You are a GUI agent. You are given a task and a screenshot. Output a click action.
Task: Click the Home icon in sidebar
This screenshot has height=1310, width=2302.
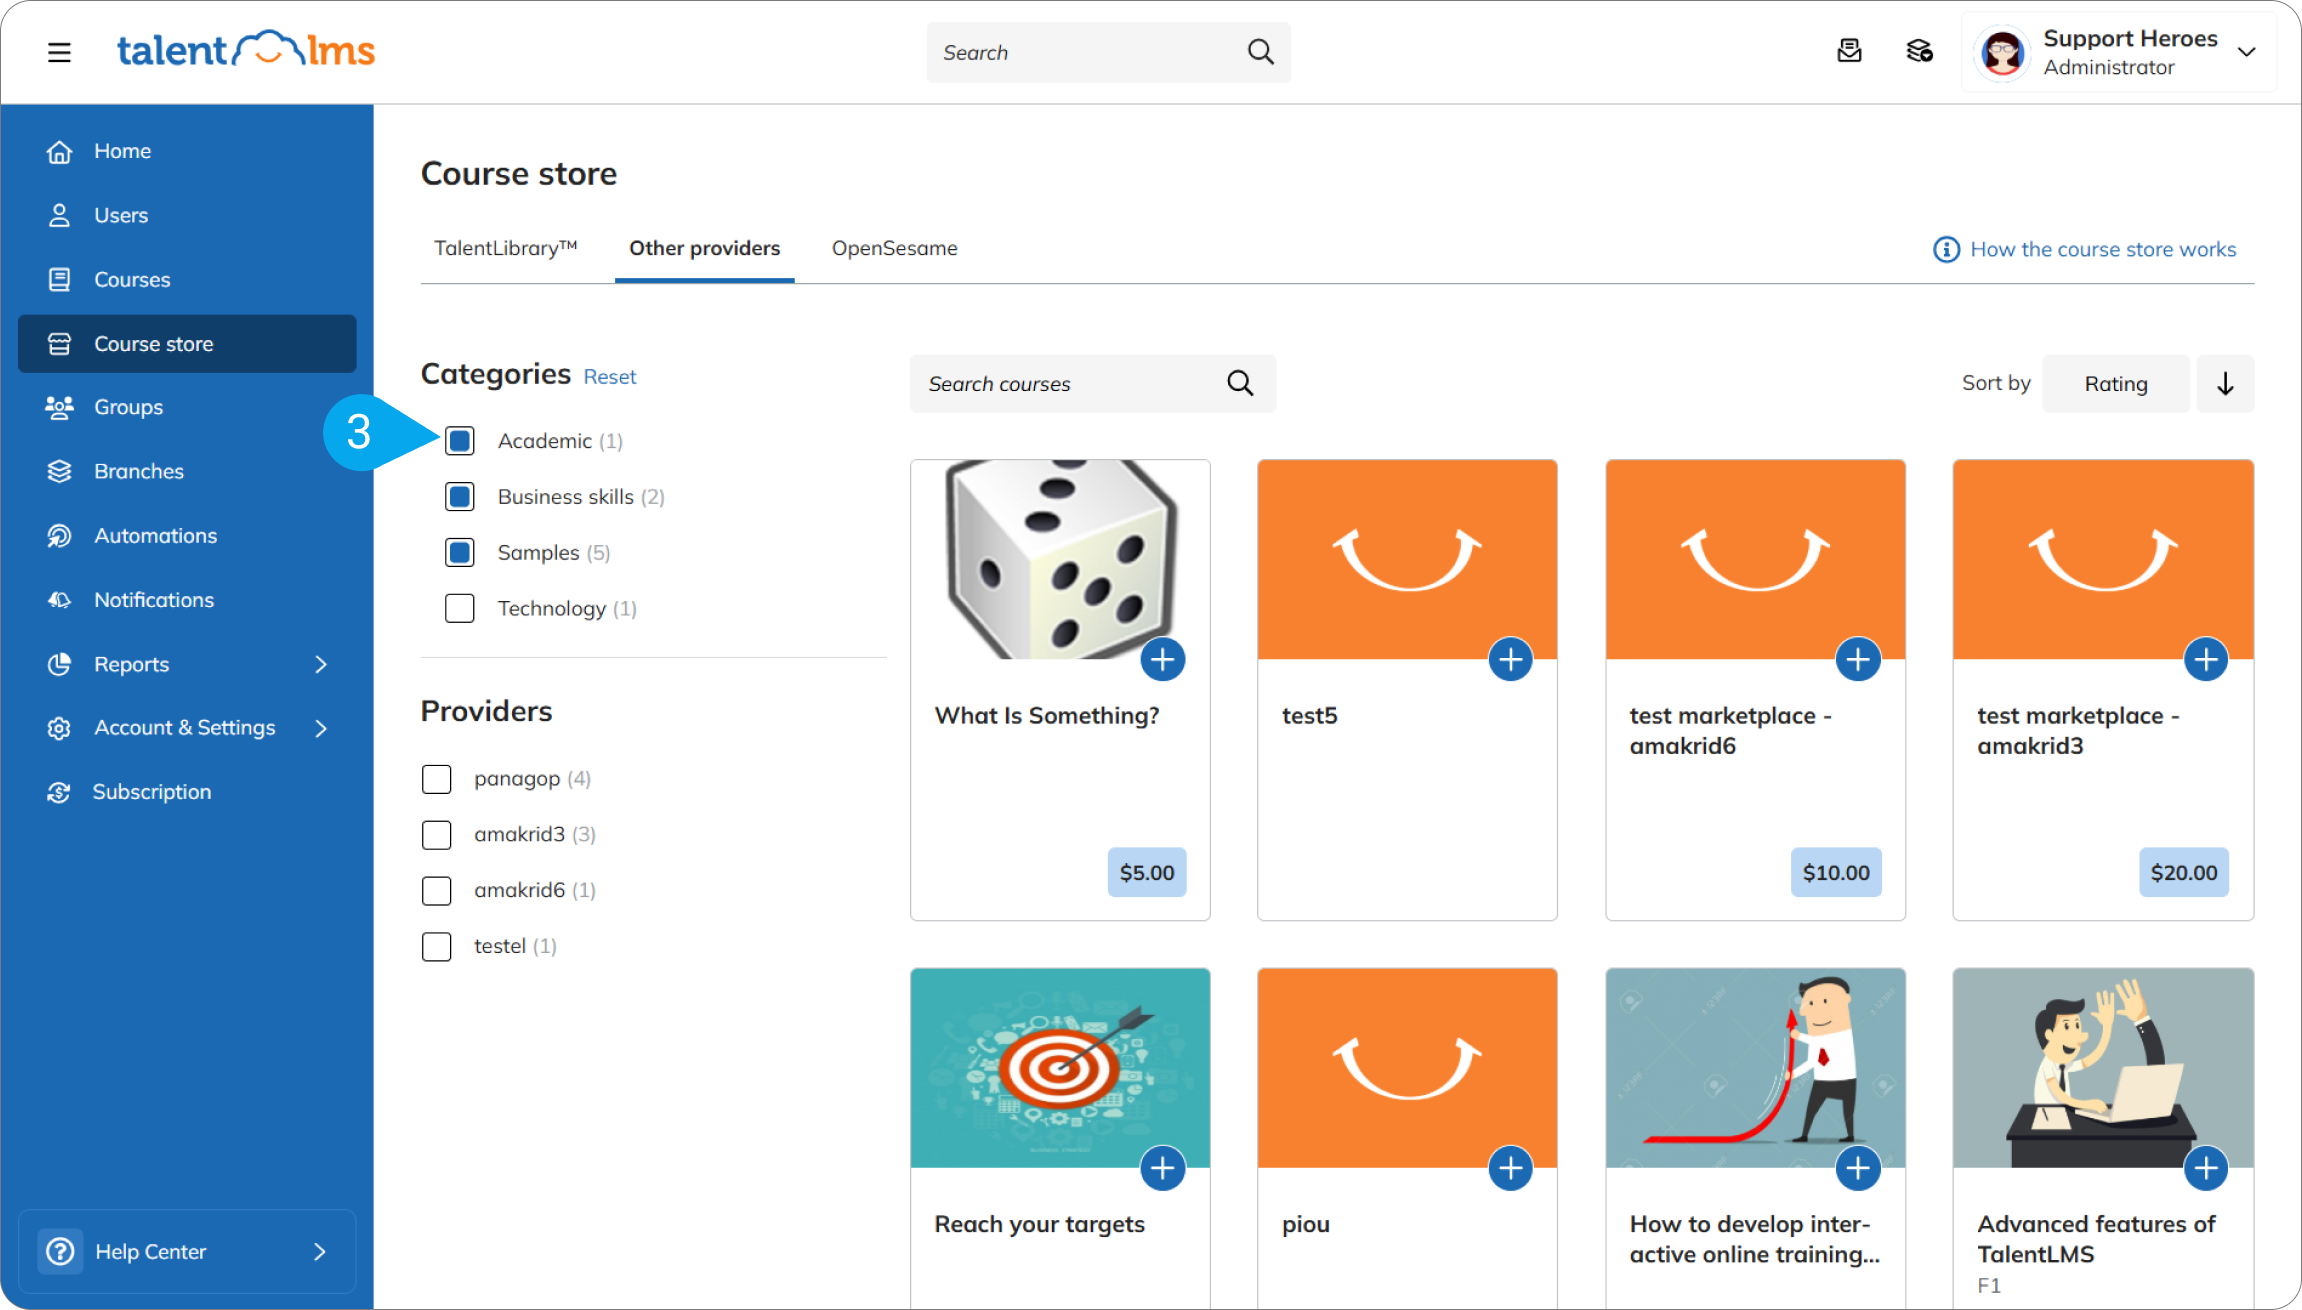pos(59,151)
